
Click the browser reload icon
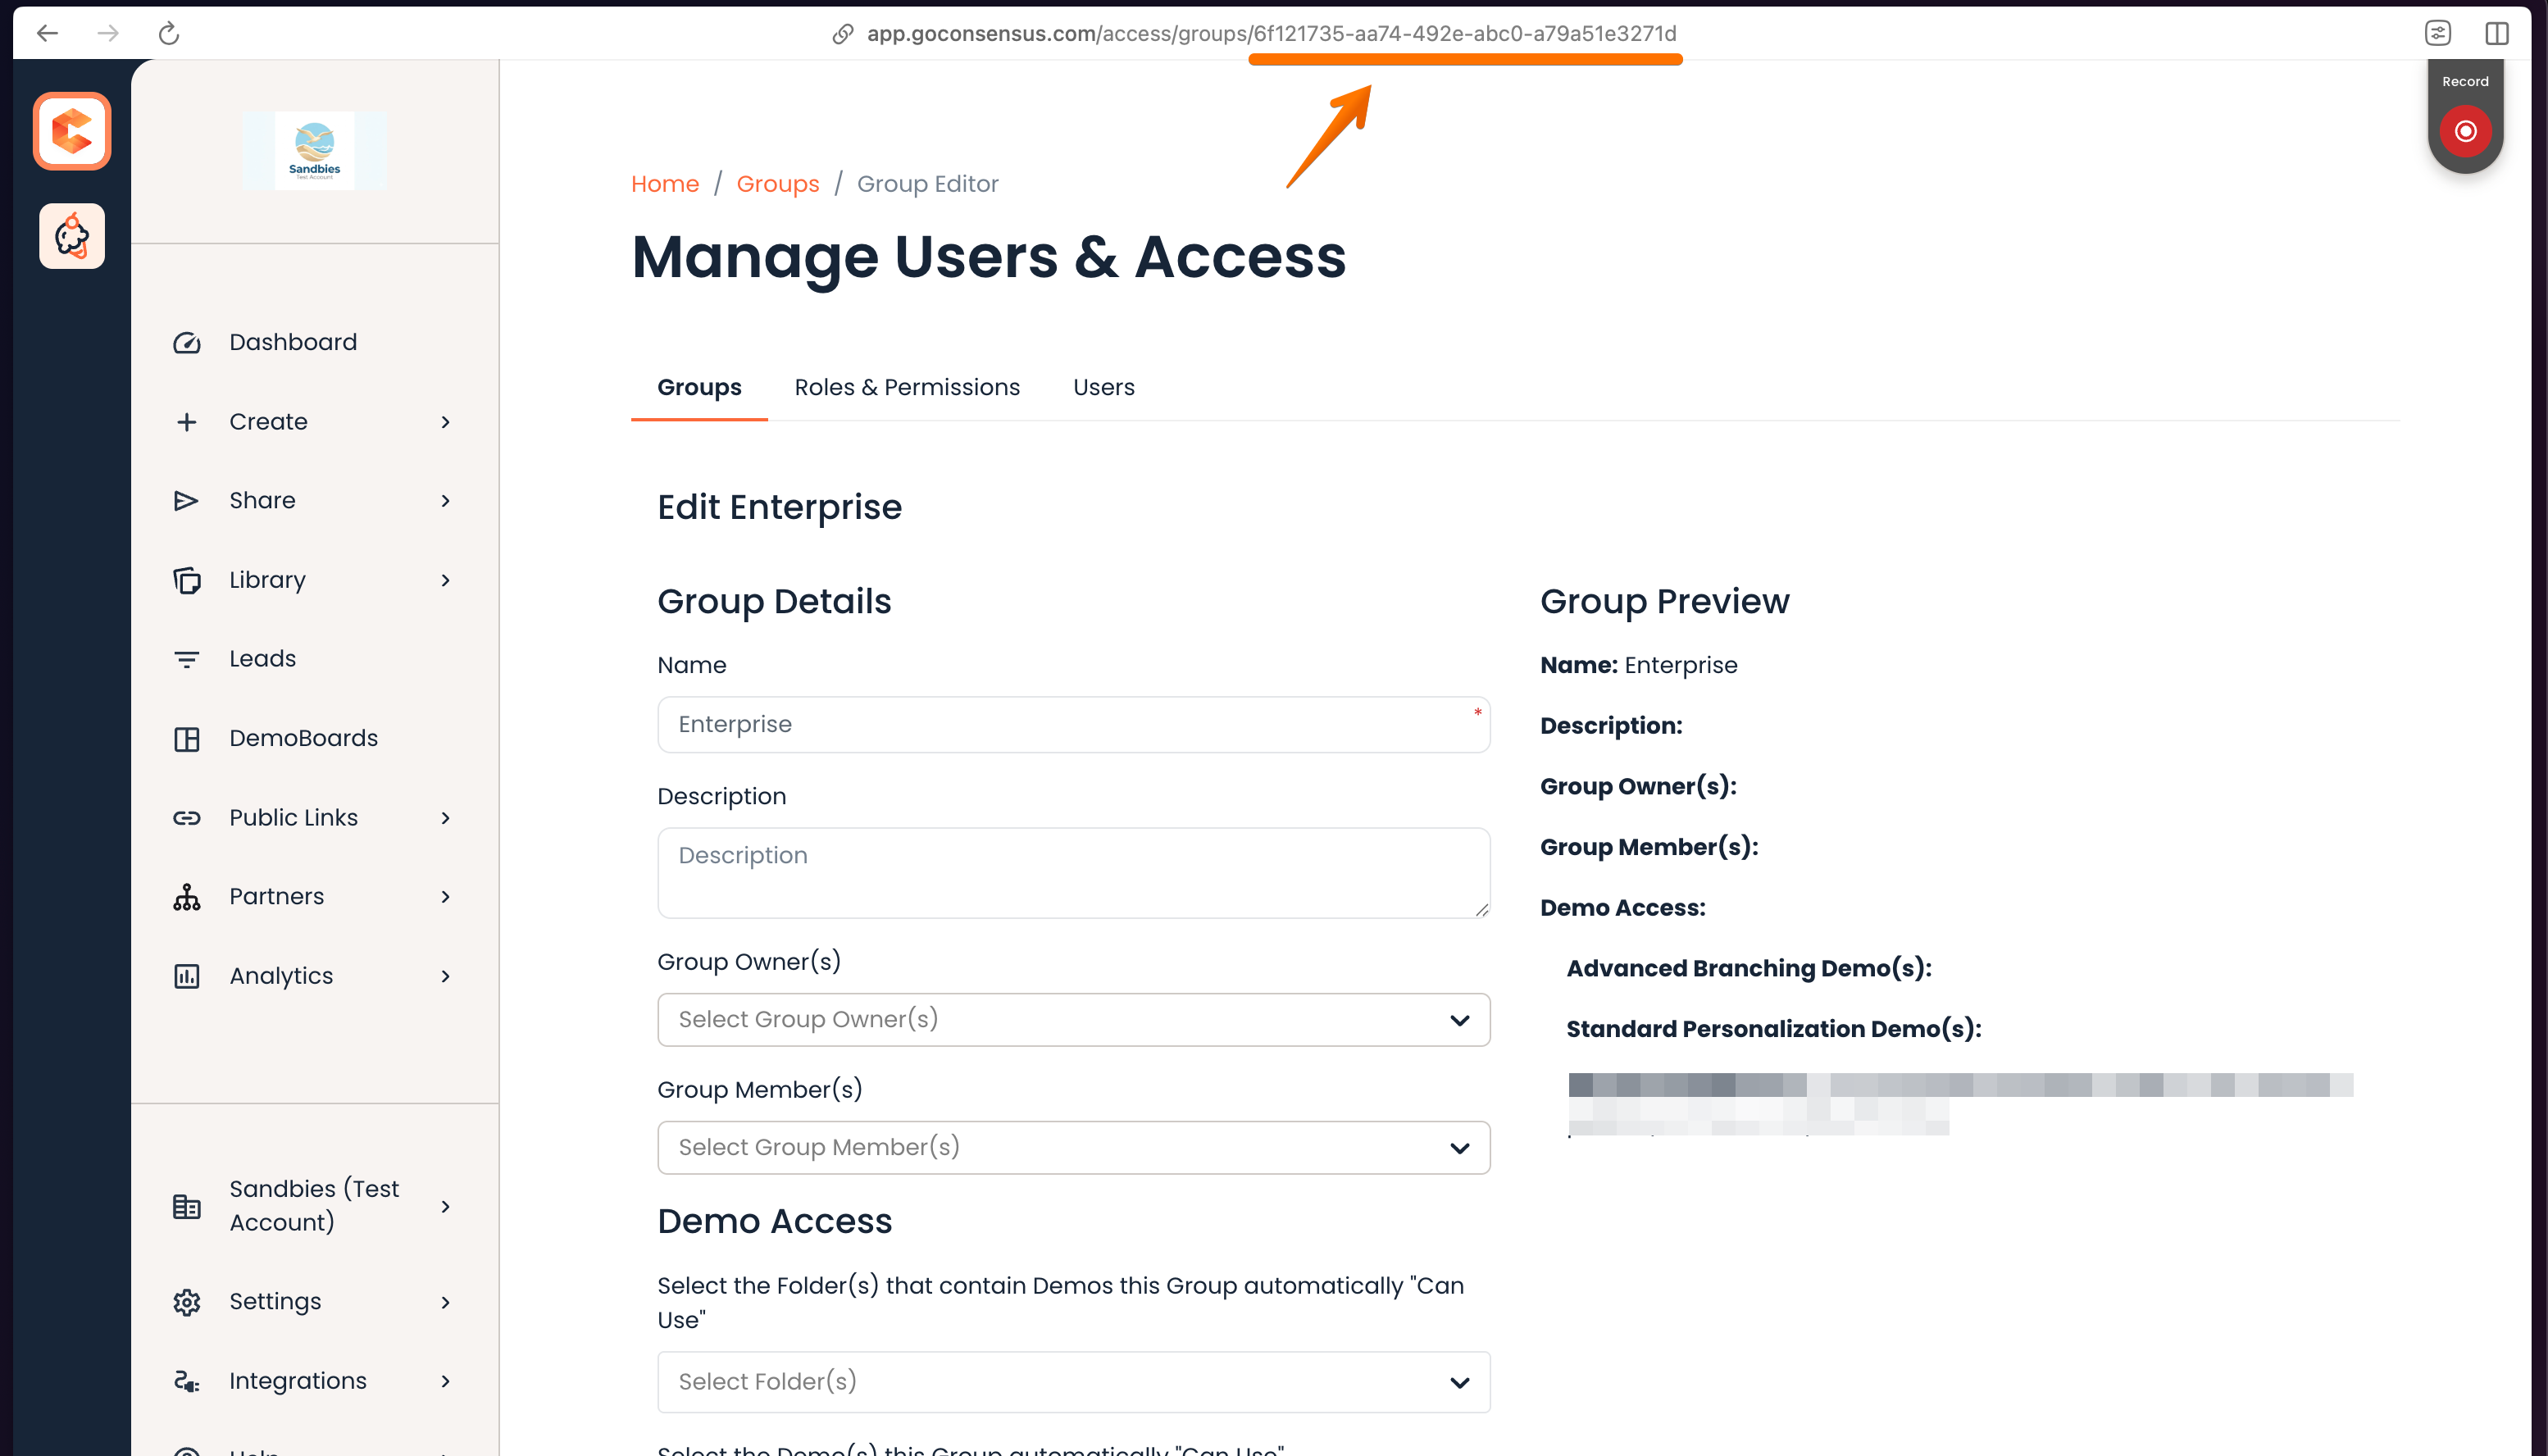coord(169,33)
